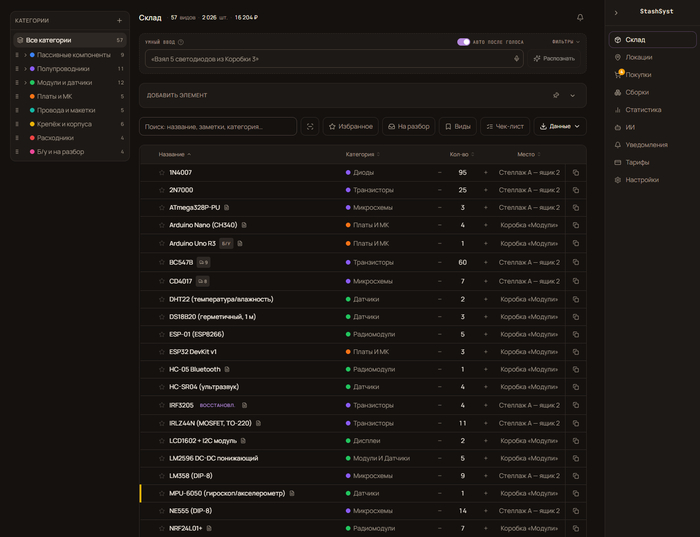Sort the table by Место column
The width and height of the screenshot is (700, 537).
tap(529, 154)
